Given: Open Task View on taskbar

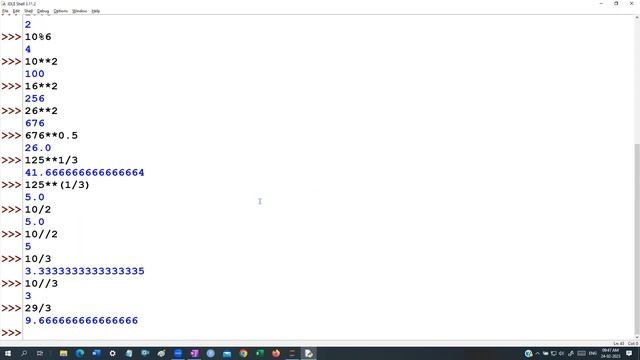Looking at the screenshot, I should (x=40, y=353).
